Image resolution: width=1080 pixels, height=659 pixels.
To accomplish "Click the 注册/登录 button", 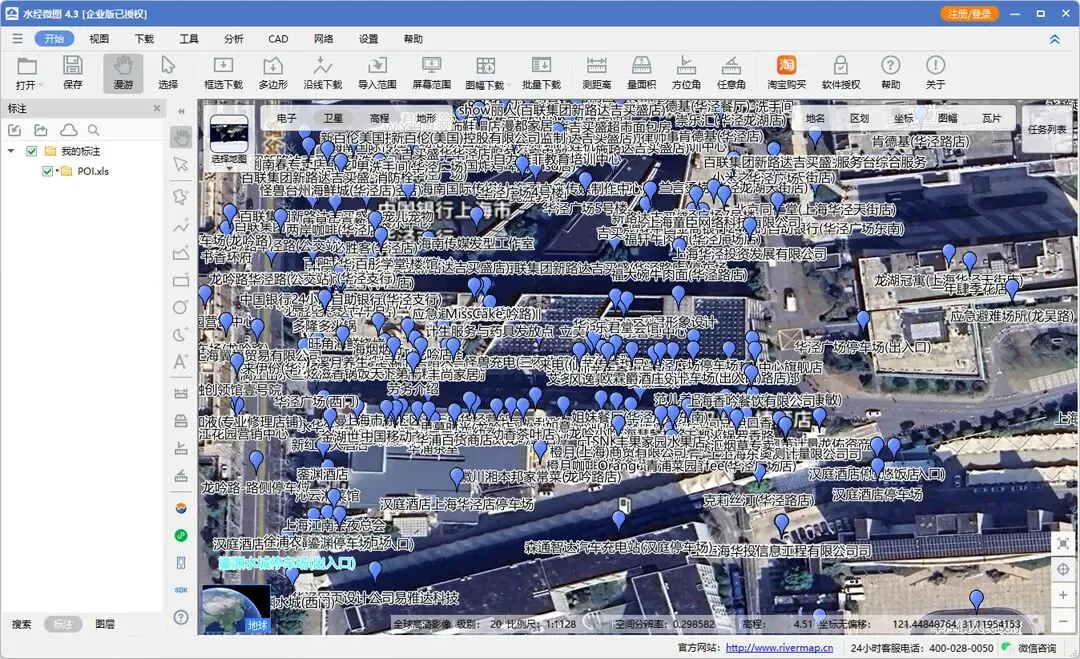I will tap(969, 14).
